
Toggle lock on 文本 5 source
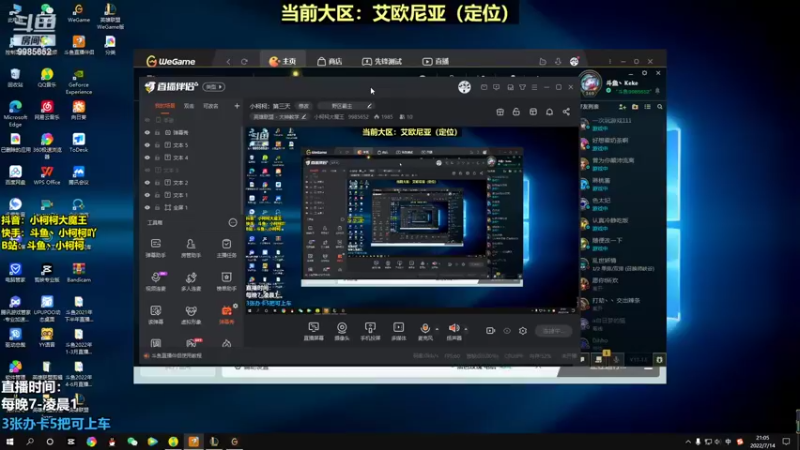pos(158,145)
